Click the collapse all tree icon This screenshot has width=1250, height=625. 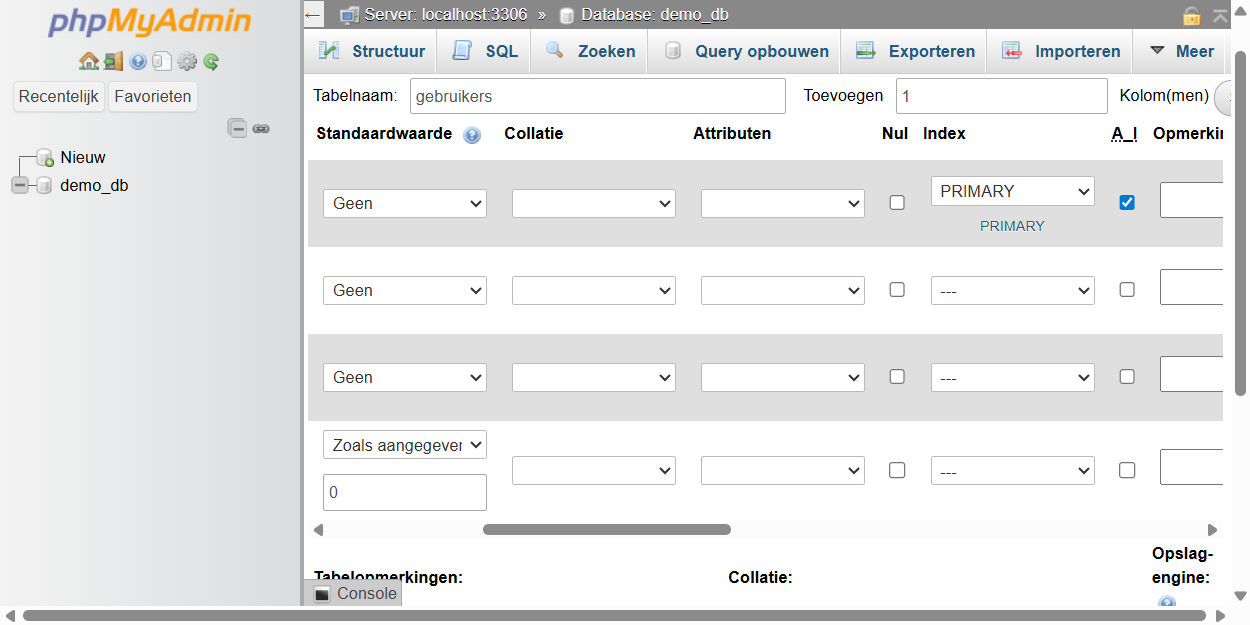point(237,128)
